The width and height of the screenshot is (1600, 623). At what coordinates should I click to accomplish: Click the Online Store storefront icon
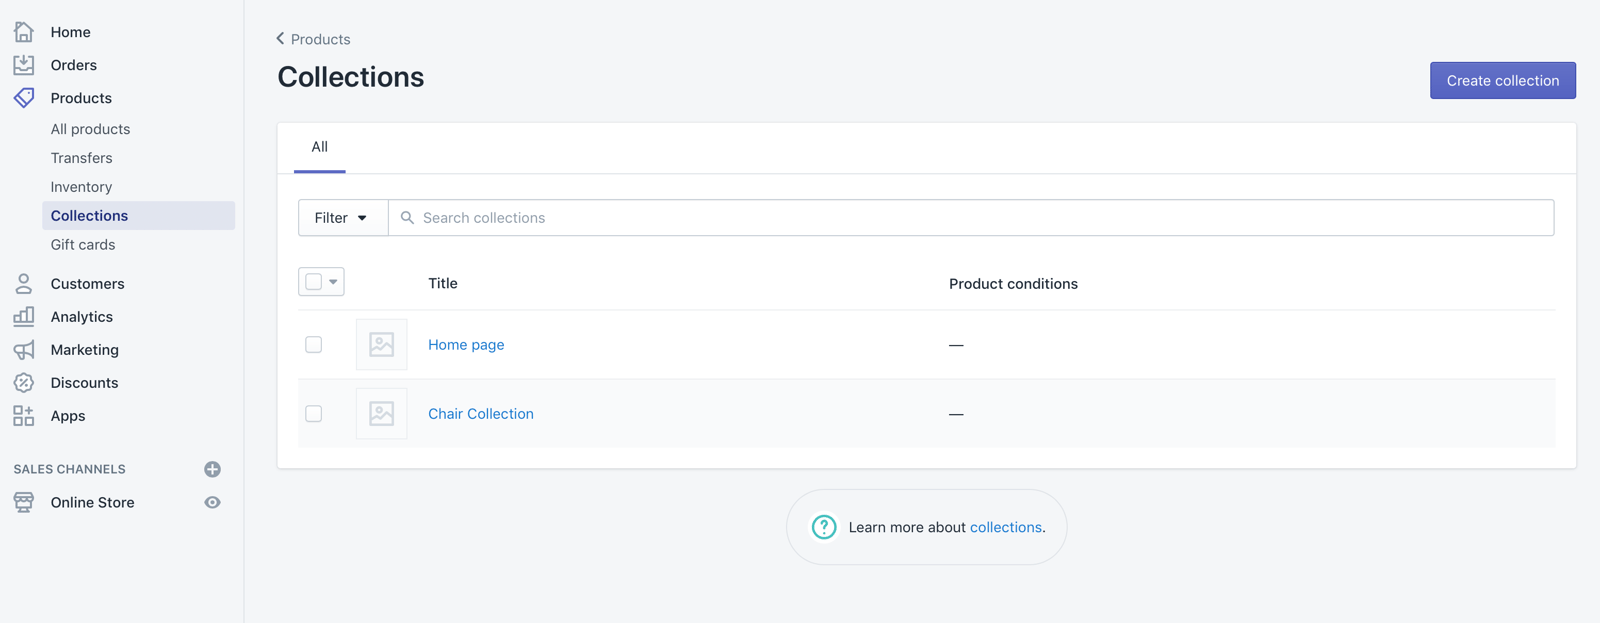[x=24, y=502]
